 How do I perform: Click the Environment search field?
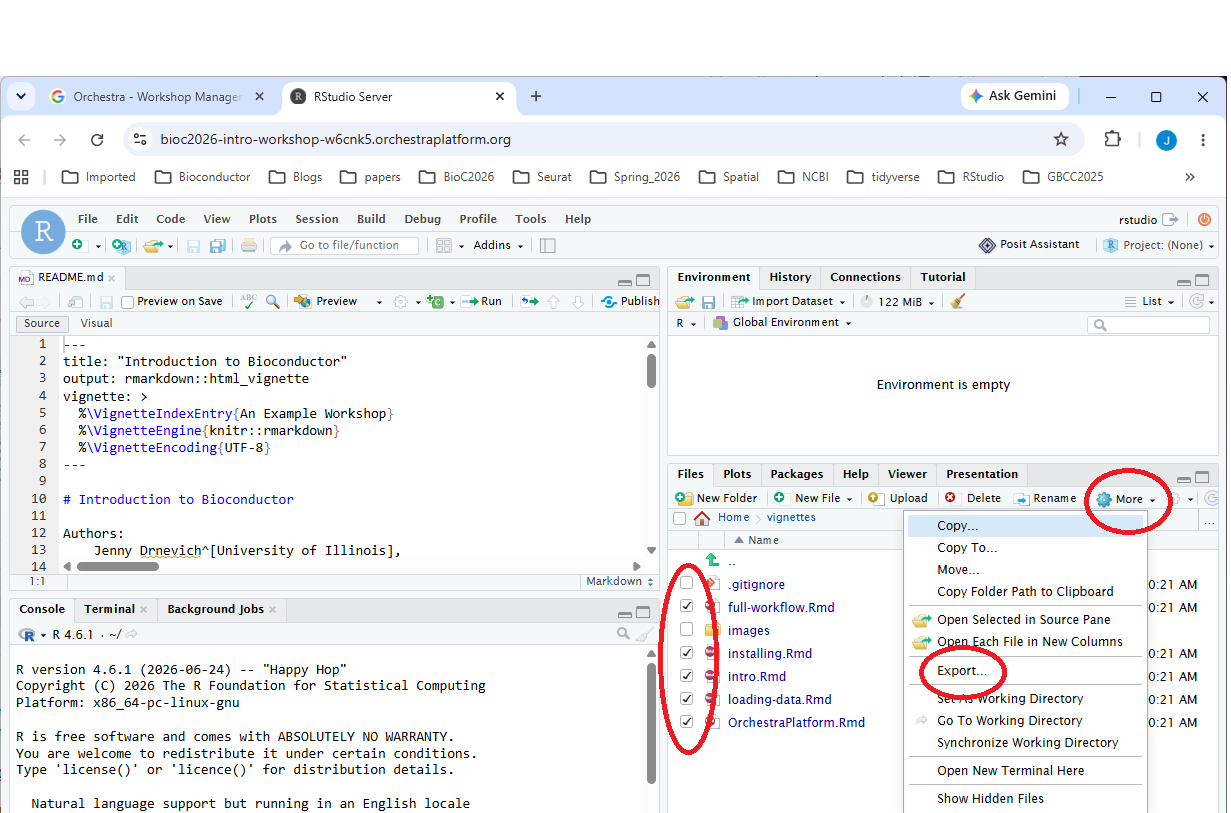tap(1148, 324)
